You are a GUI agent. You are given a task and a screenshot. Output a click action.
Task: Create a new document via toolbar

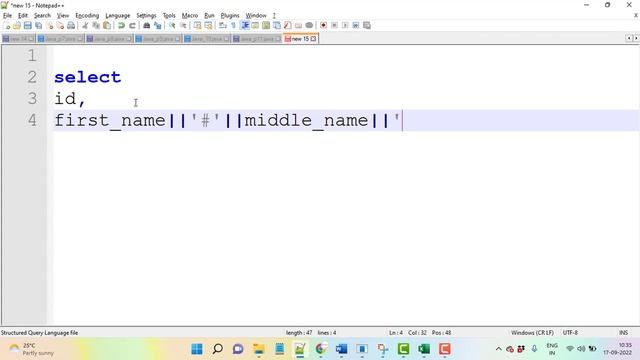point(7,25)
